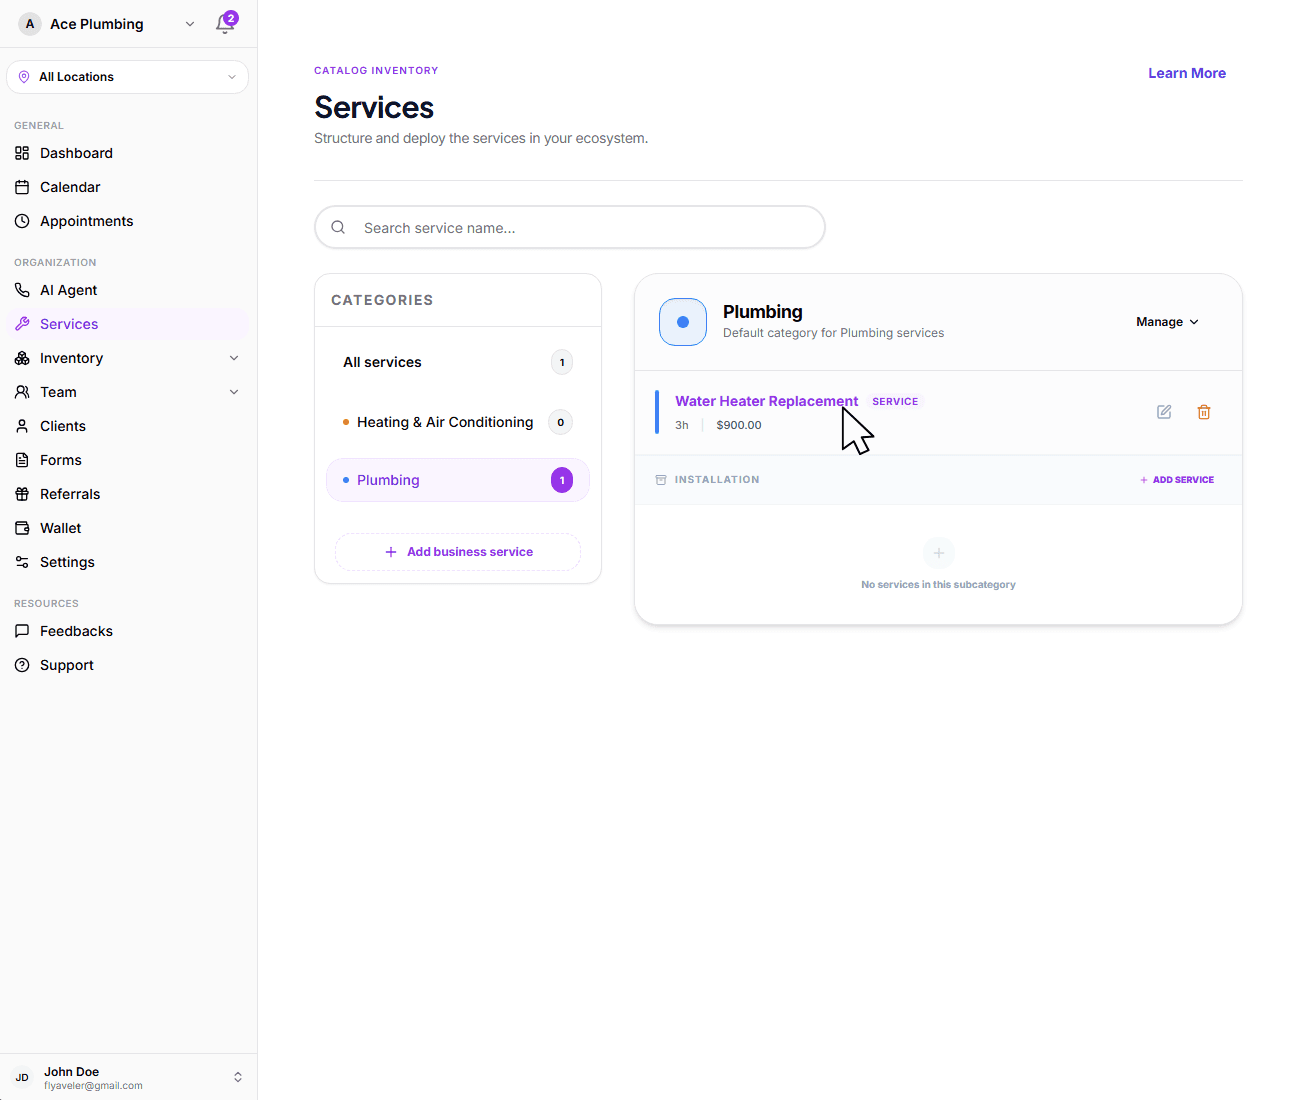
Task: Open the Wallet section from sidebar
Action: click(x=60, y=527)
